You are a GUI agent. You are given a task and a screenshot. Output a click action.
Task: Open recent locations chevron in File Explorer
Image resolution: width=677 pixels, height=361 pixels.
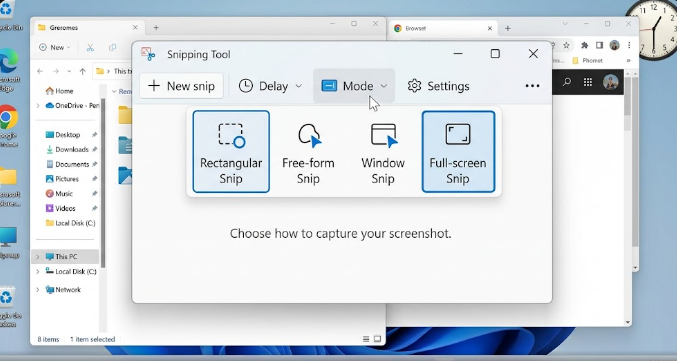coord(69,71)
